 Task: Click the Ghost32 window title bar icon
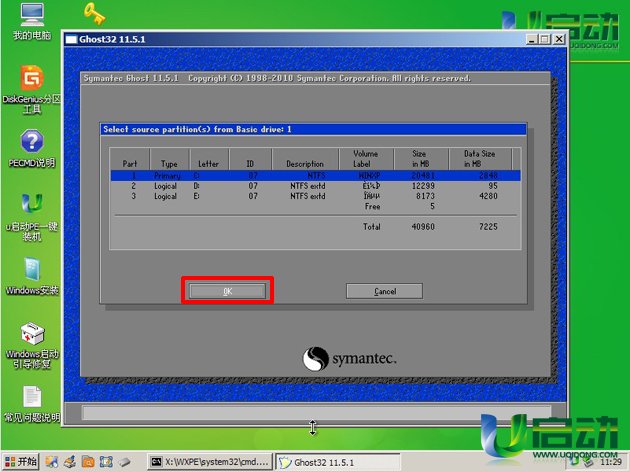click(71, 39)
